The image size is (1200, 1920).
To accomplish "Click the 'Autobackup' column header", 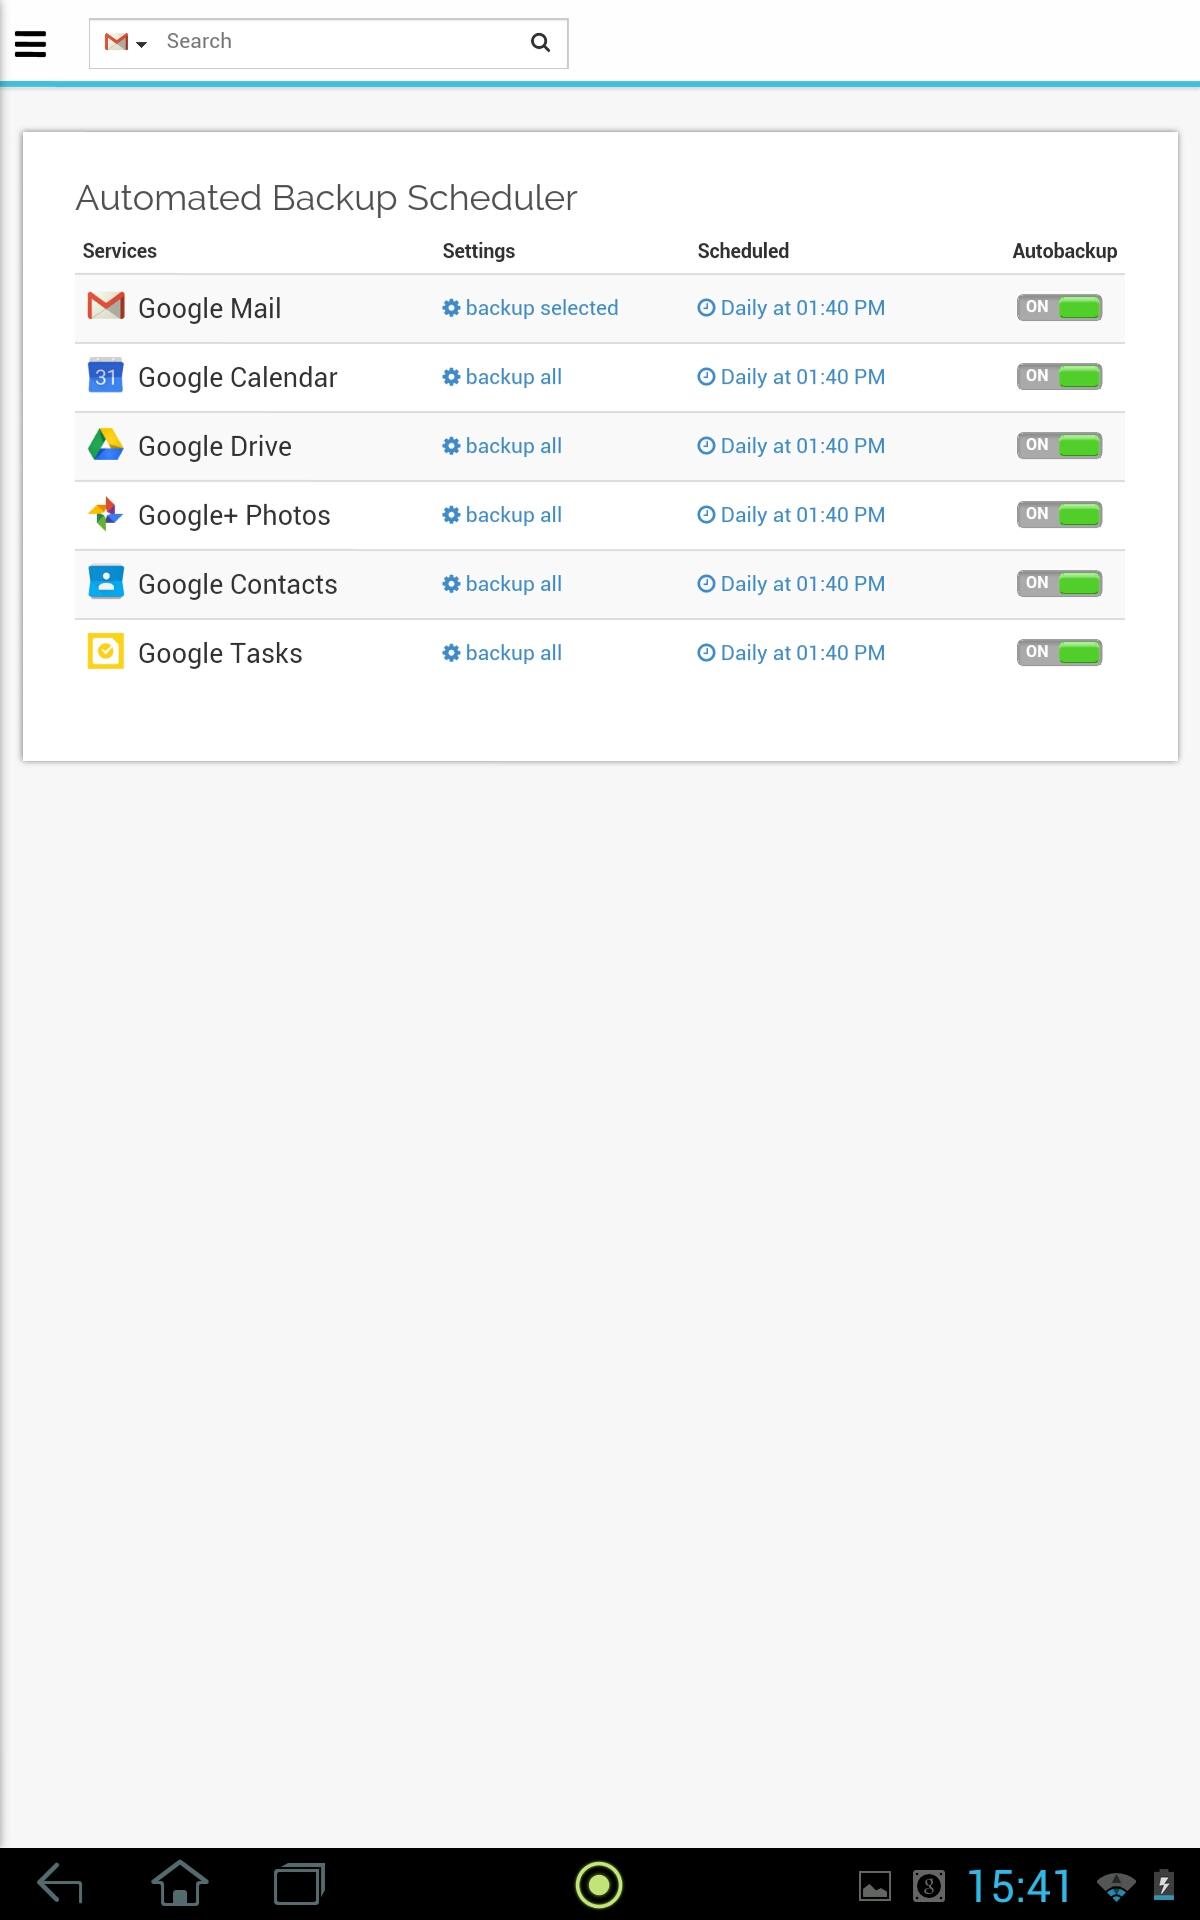I will 1065,251.
